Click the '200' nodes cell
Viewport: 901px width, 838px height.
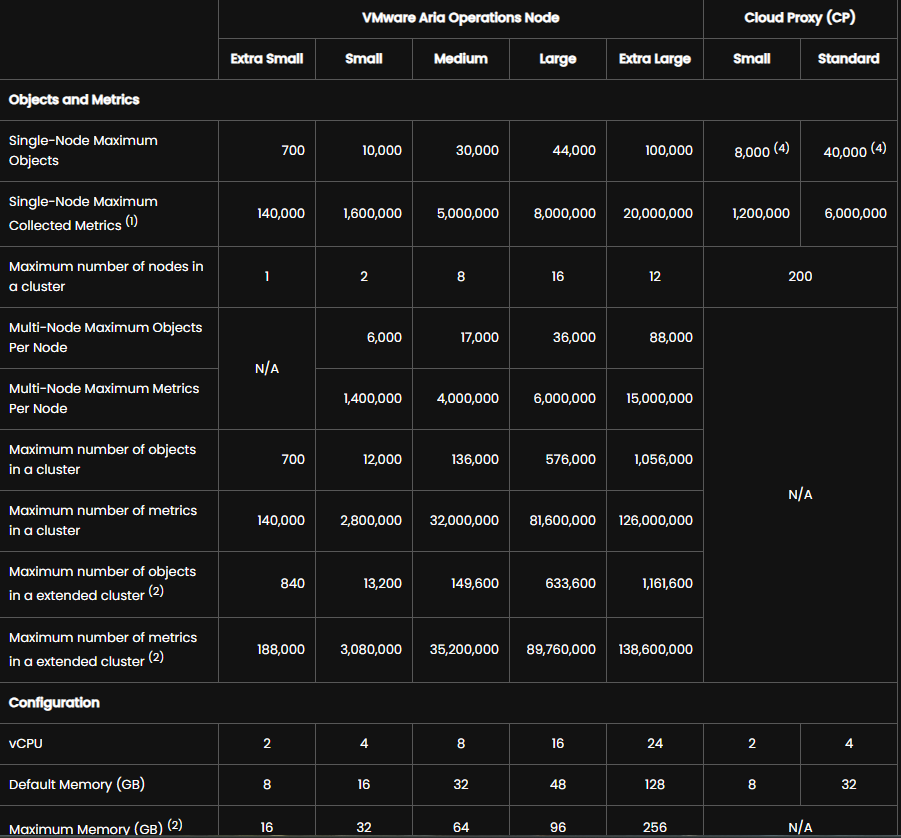tap(800, 276)
